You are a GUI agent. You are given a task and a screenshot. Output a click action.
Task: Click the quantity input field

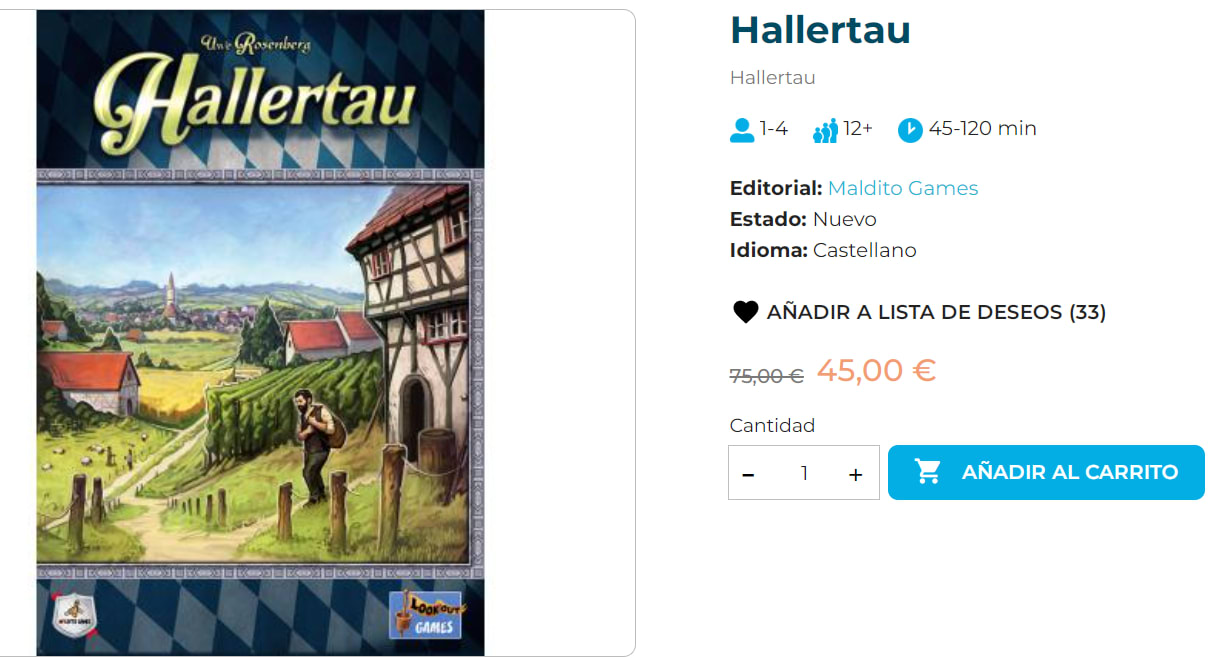[x=804, y=473]
